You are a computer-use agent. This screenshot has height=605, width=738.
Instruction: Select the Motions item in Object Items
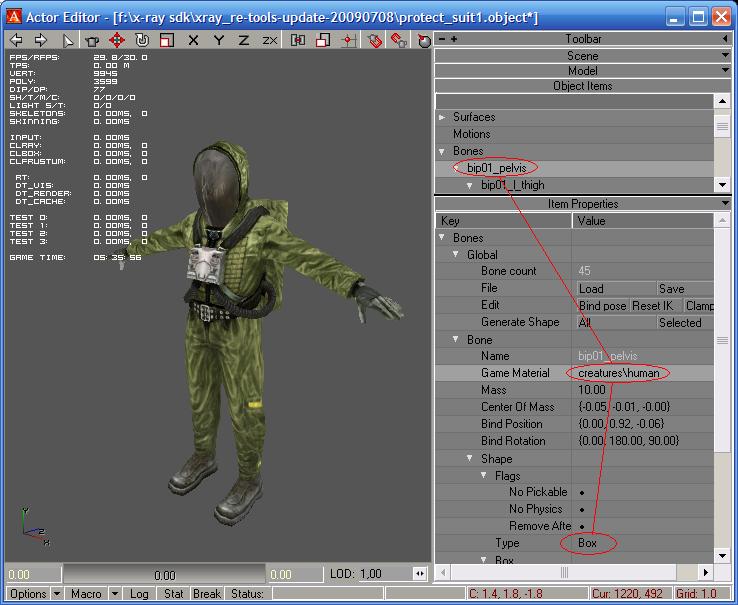click(471, 134)
